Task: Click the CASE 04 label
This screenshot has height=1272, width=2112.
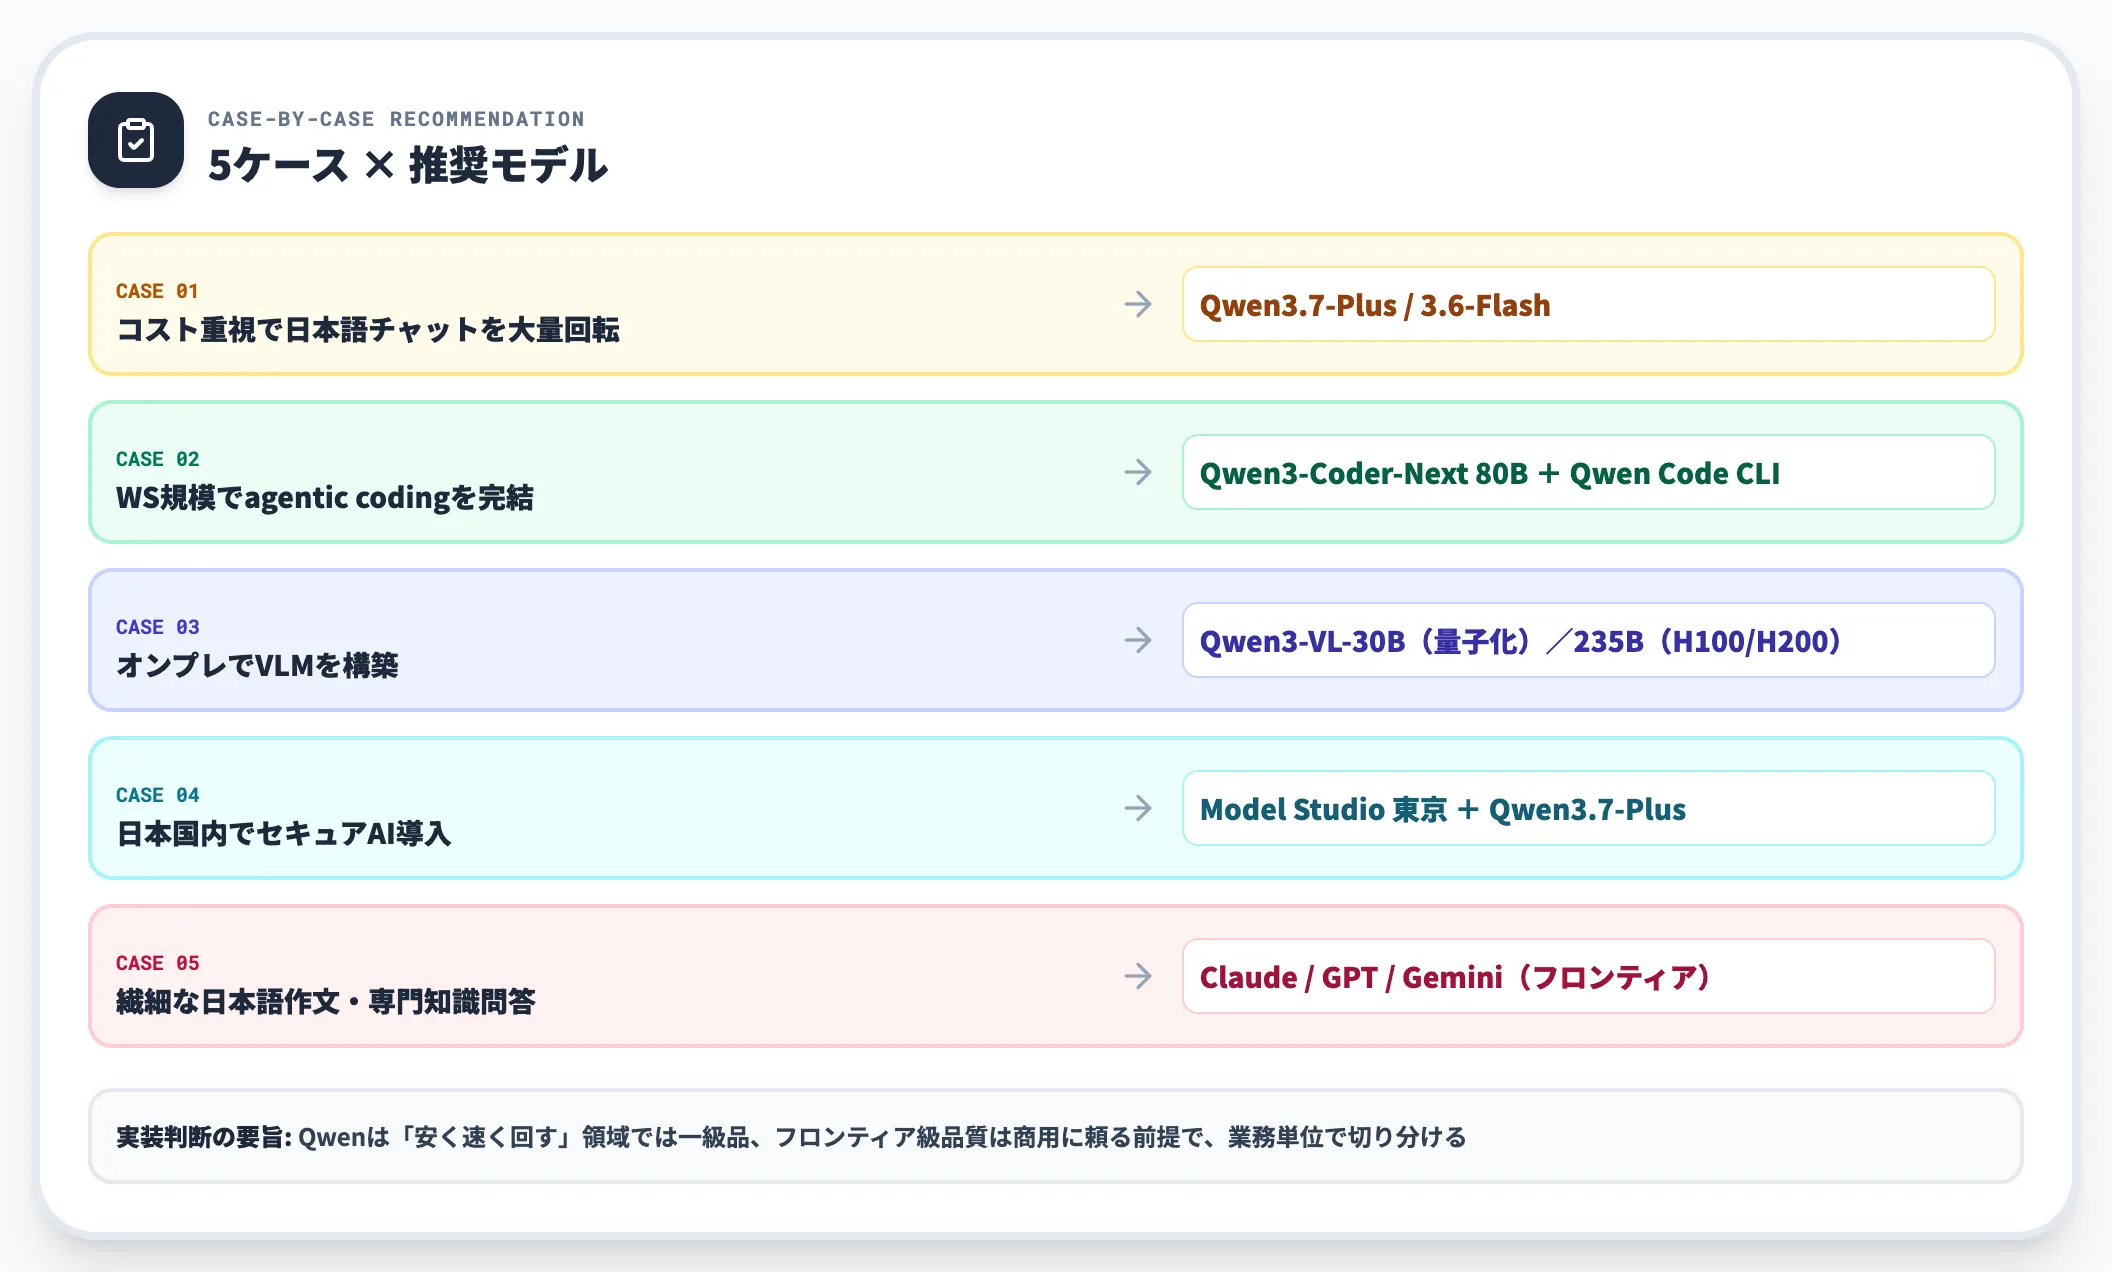Action: [157, 795]
